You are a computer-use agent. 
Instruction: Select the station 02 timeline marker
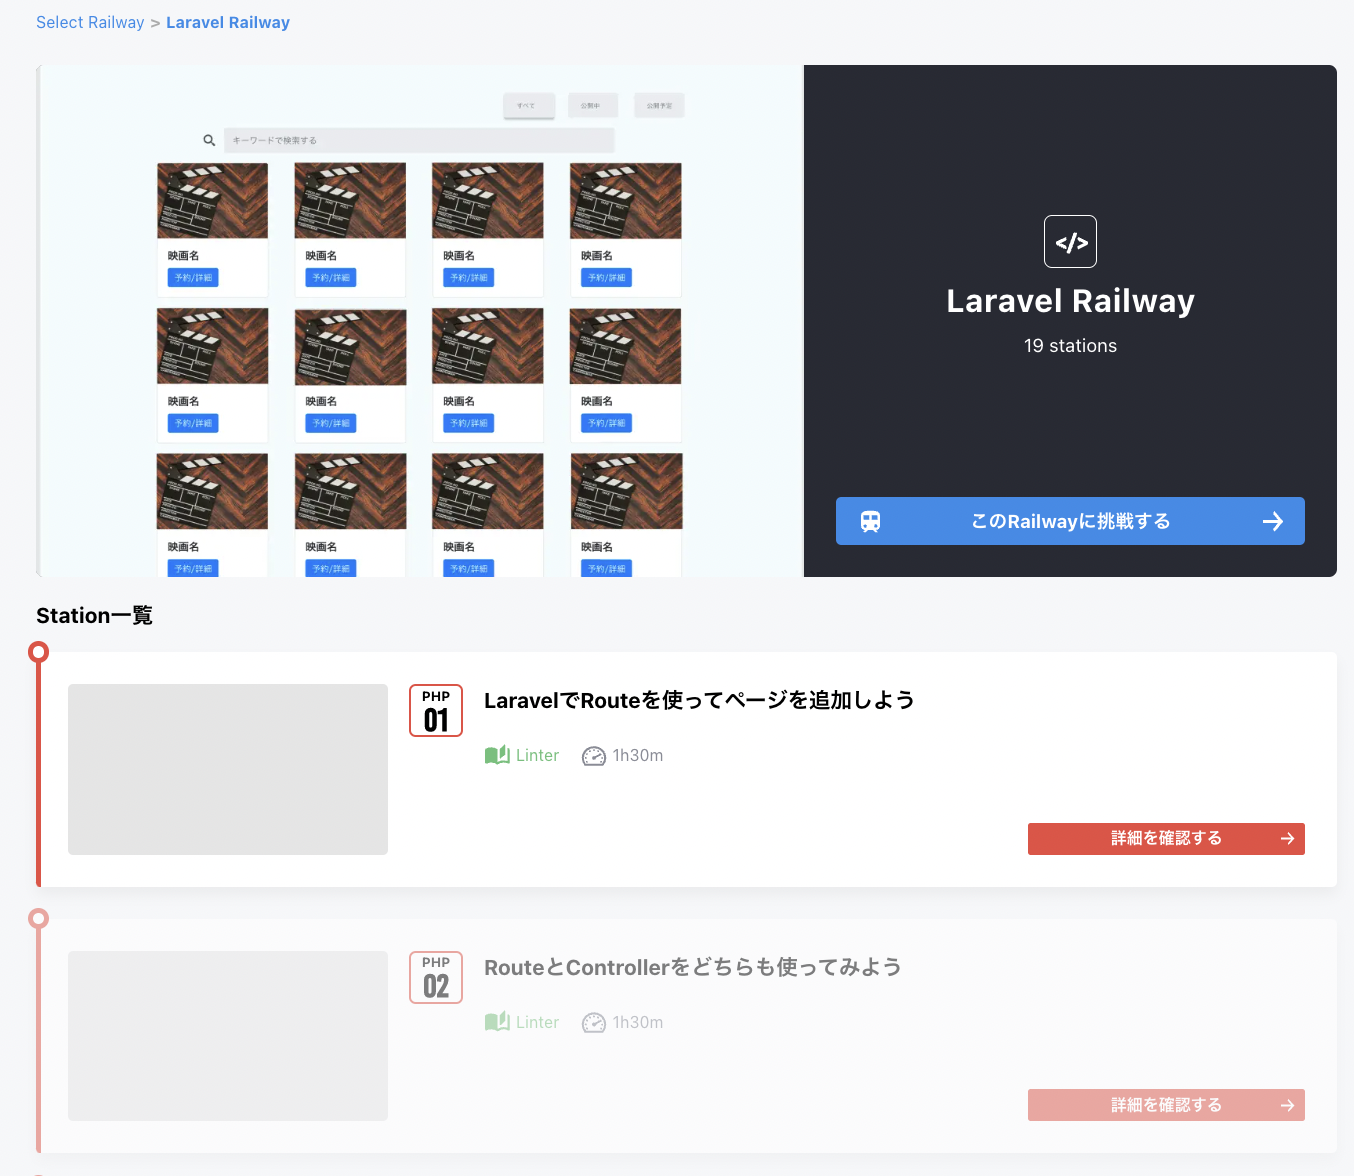(x=39, y=918)
